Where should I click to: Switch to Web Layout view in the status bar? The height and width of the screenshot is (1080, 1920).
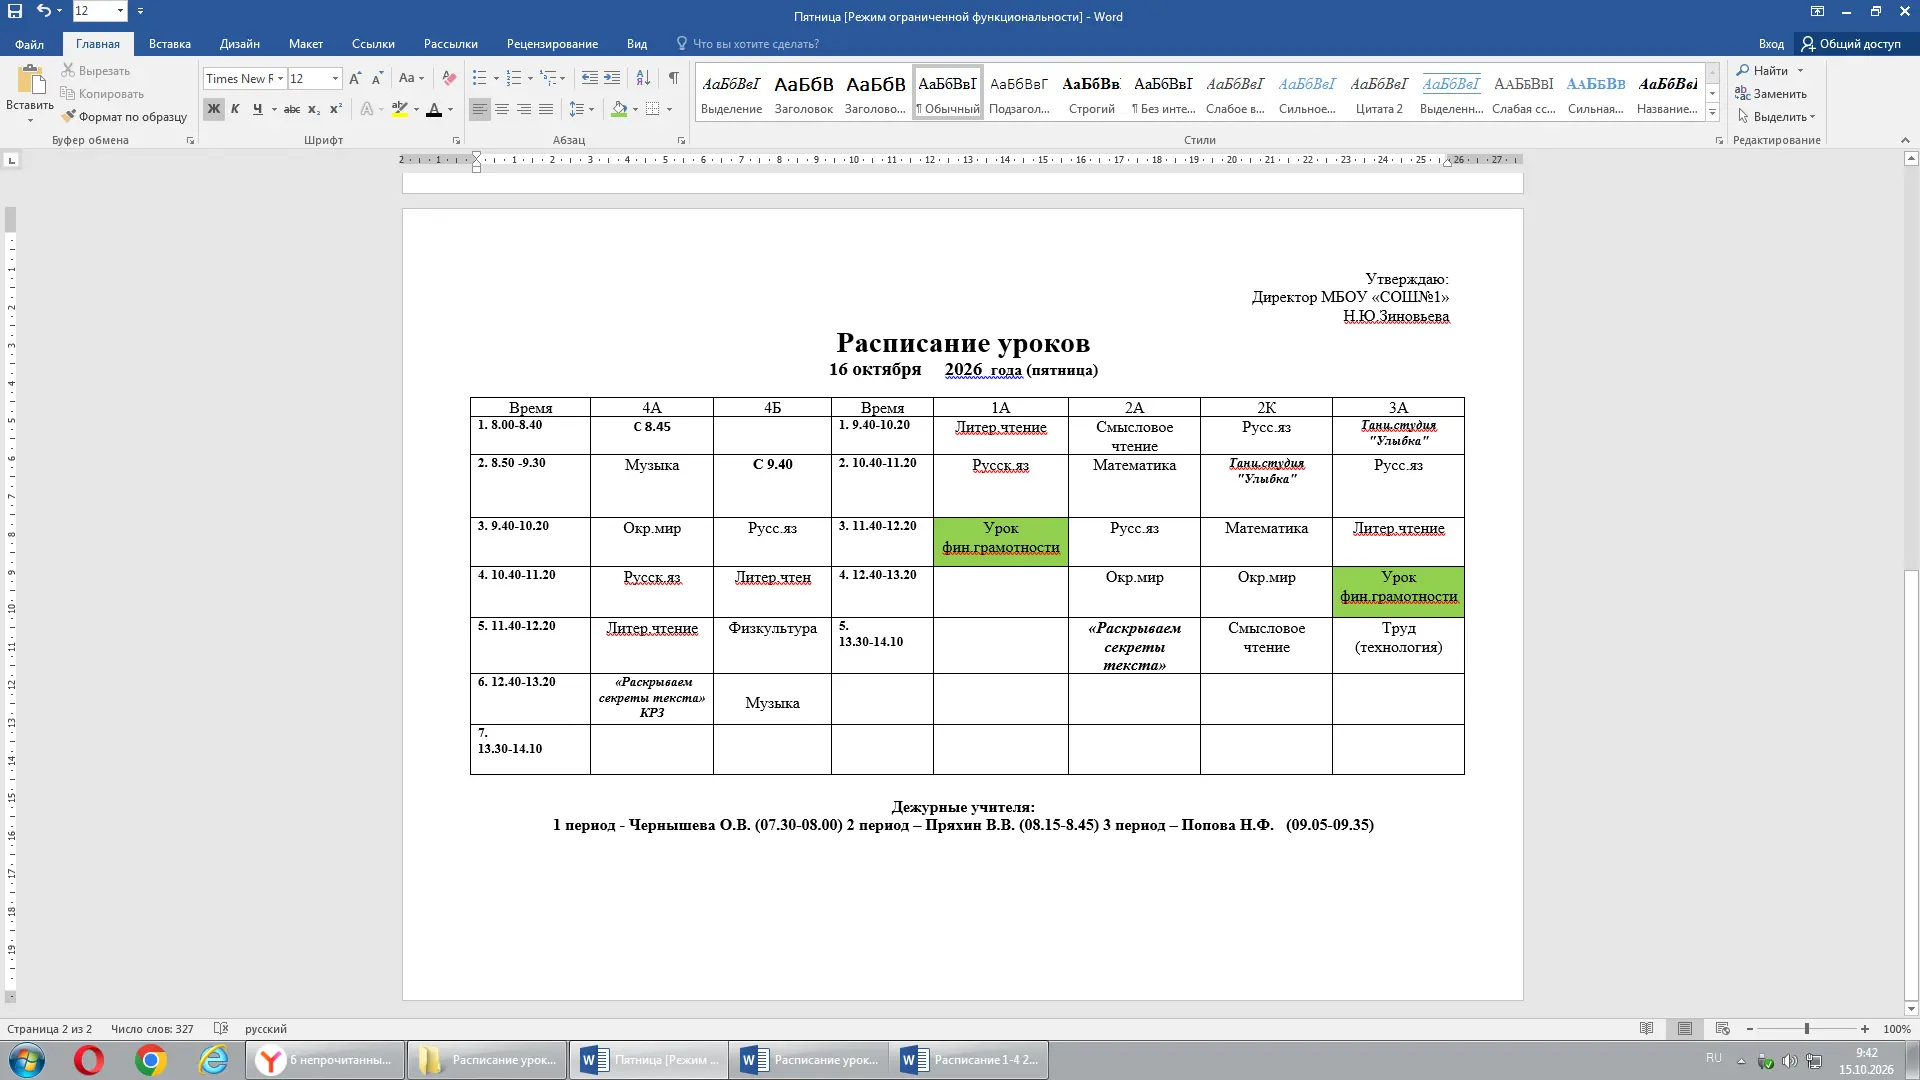(1723, 1028)
